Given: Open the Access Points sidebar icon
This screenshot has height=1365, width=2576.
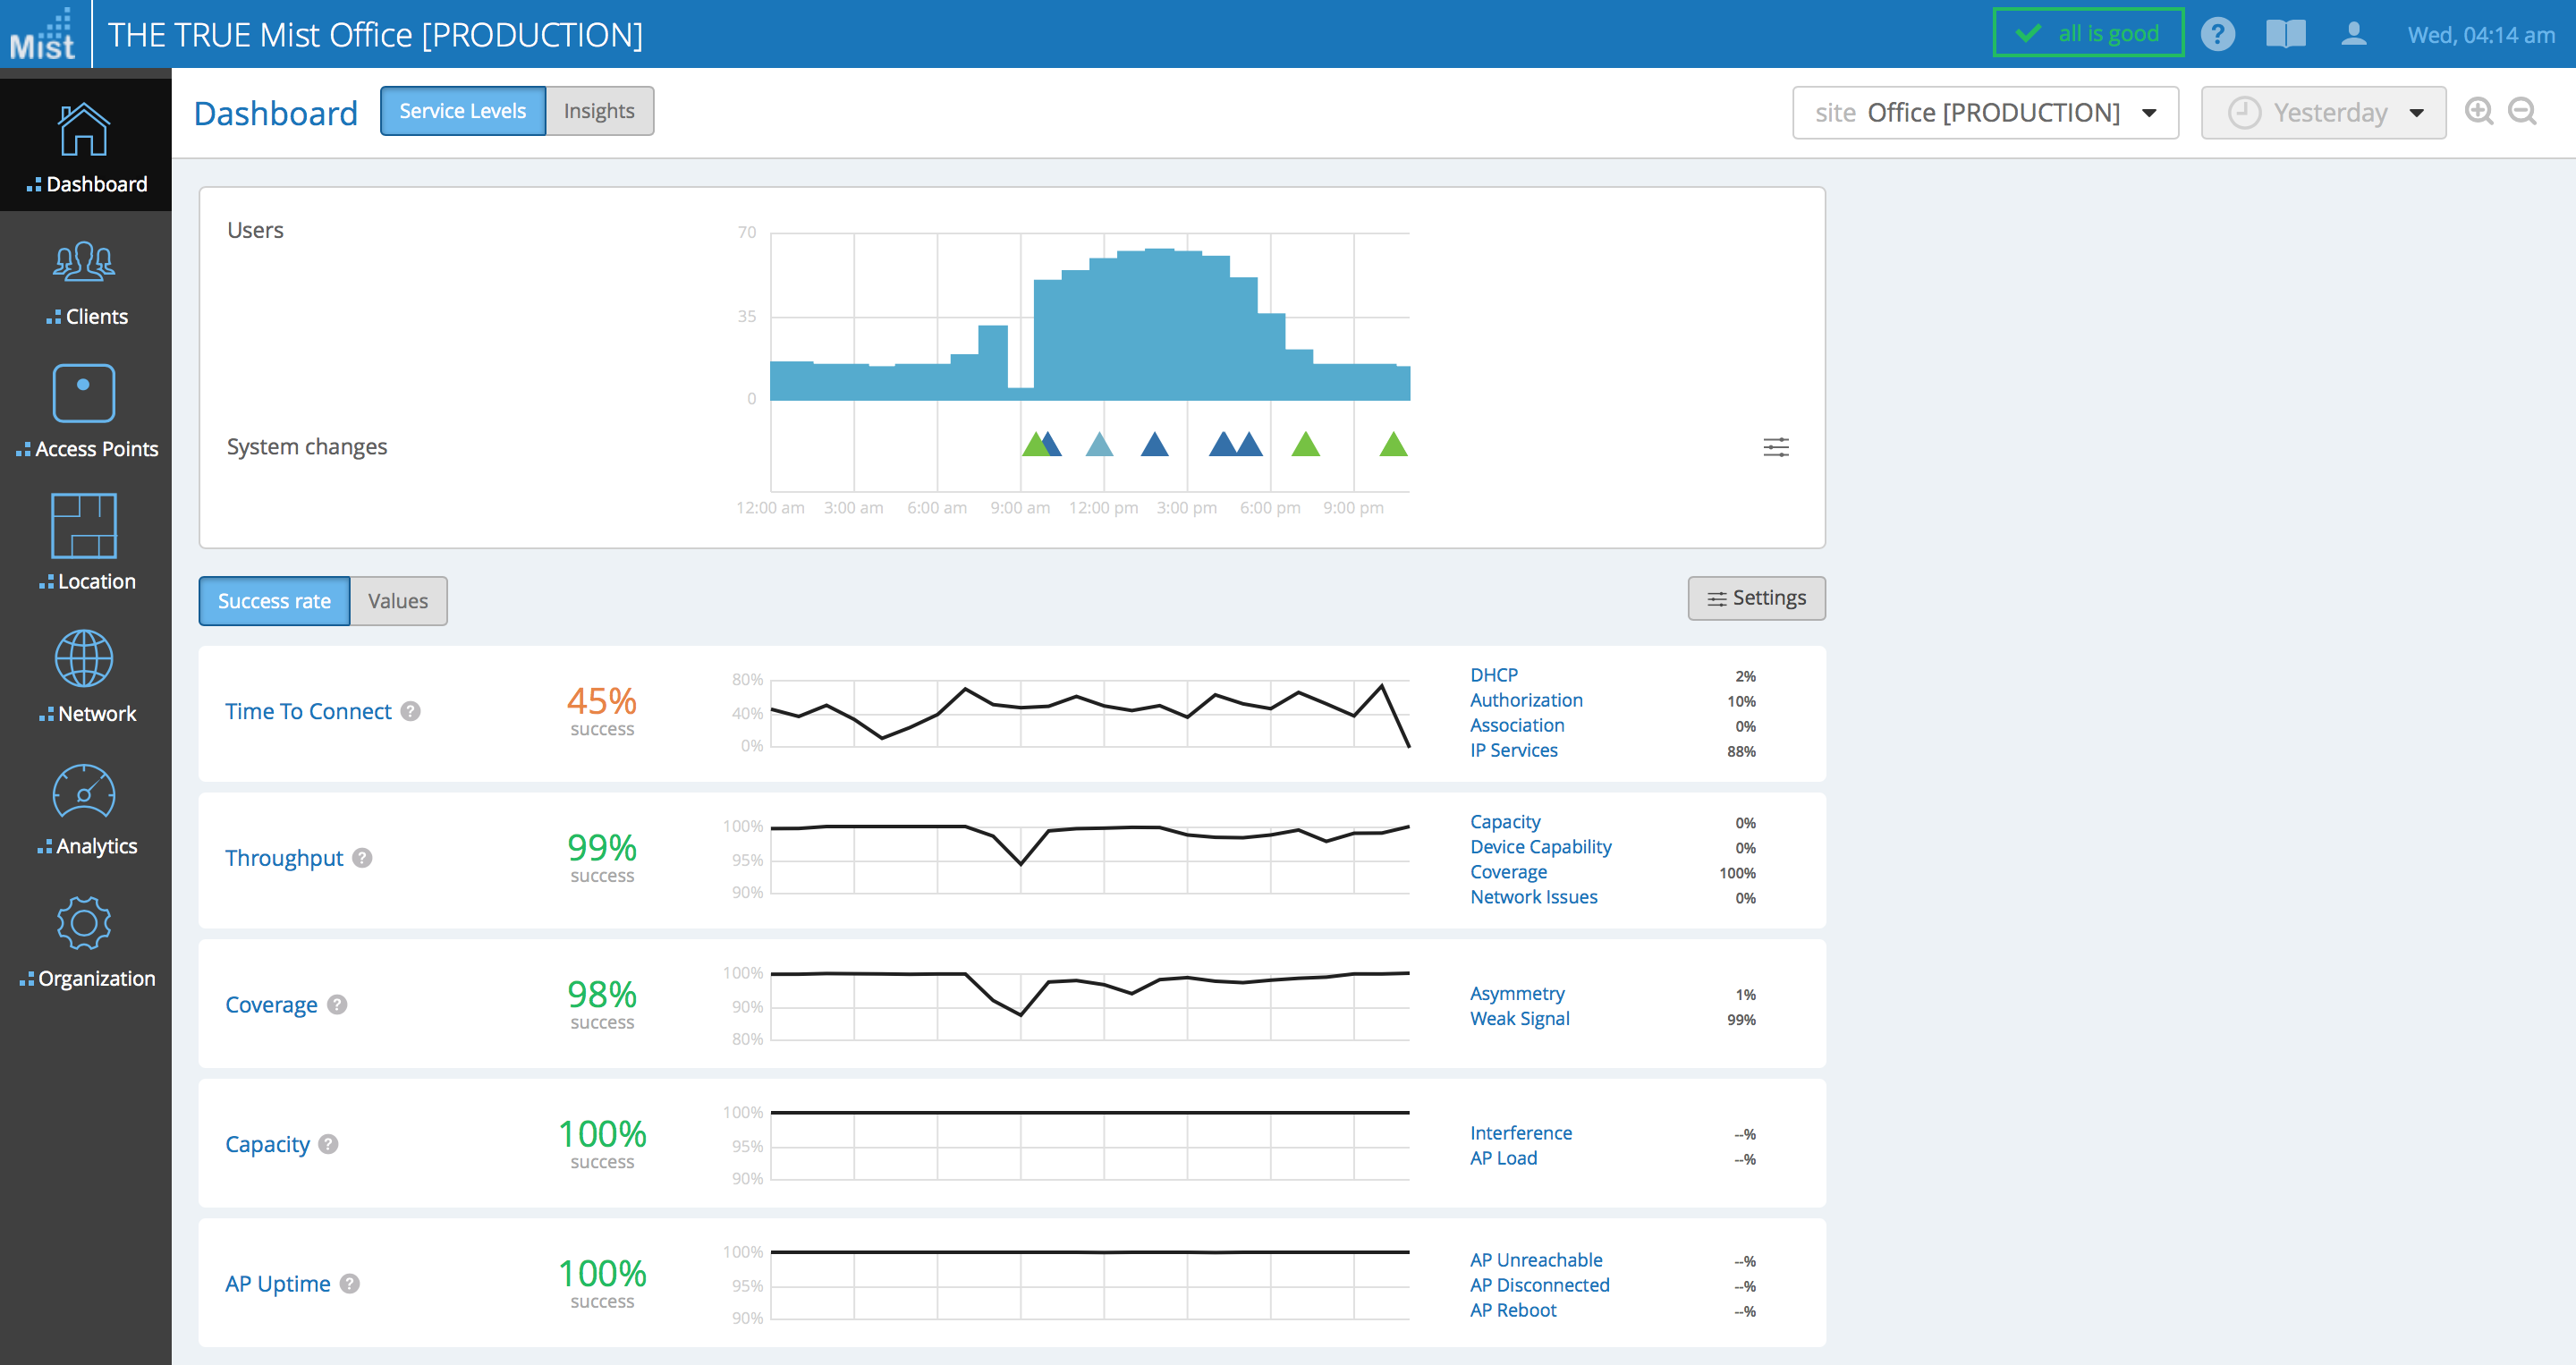Looking at the screenshot, I should (84, 393).
